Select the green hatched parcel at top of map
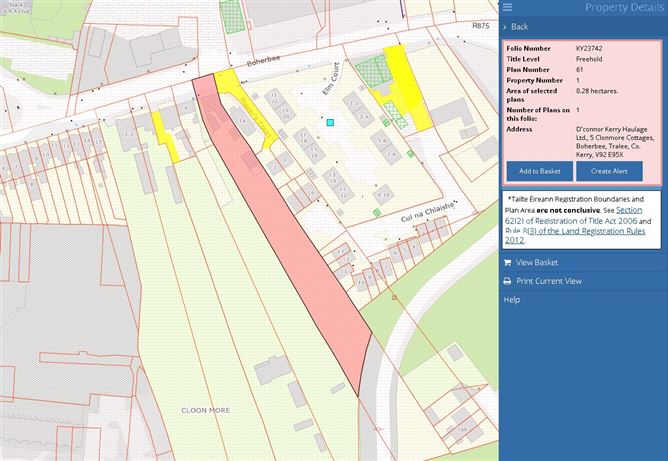This screenshot has width=668, height=461. 232,16
